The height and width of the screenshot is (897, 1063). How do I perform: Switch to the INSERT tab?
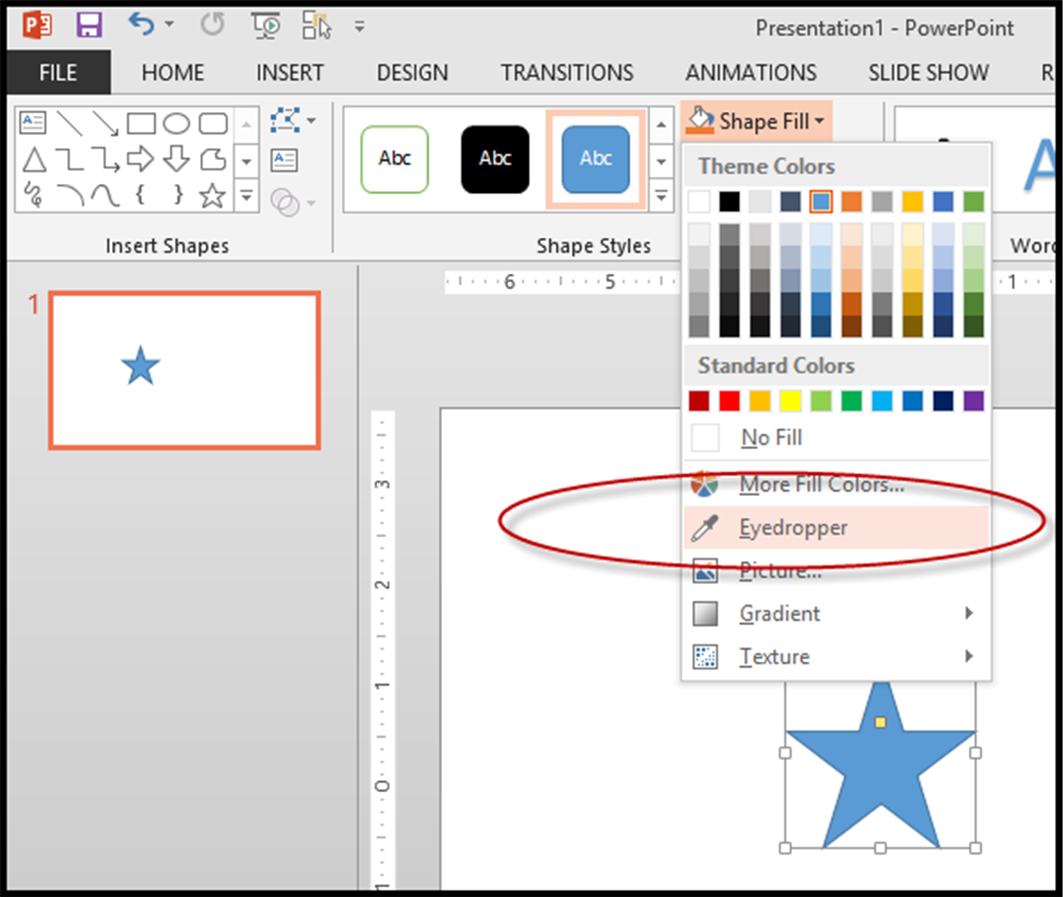tap(289, 73)
